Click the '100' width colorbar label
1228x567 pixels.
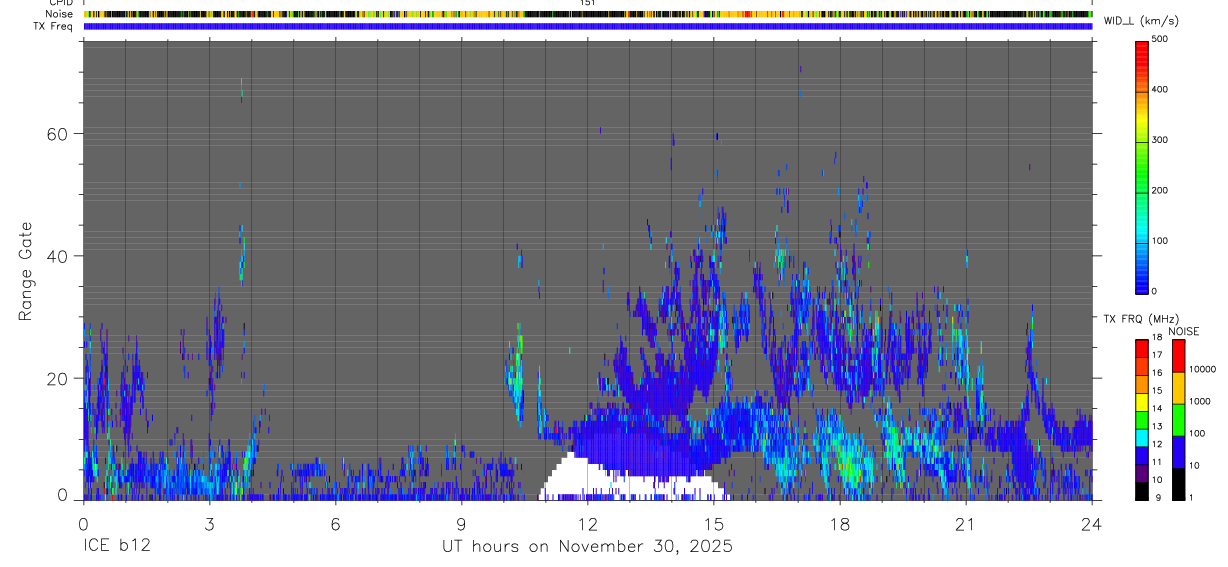point(1160,241)
